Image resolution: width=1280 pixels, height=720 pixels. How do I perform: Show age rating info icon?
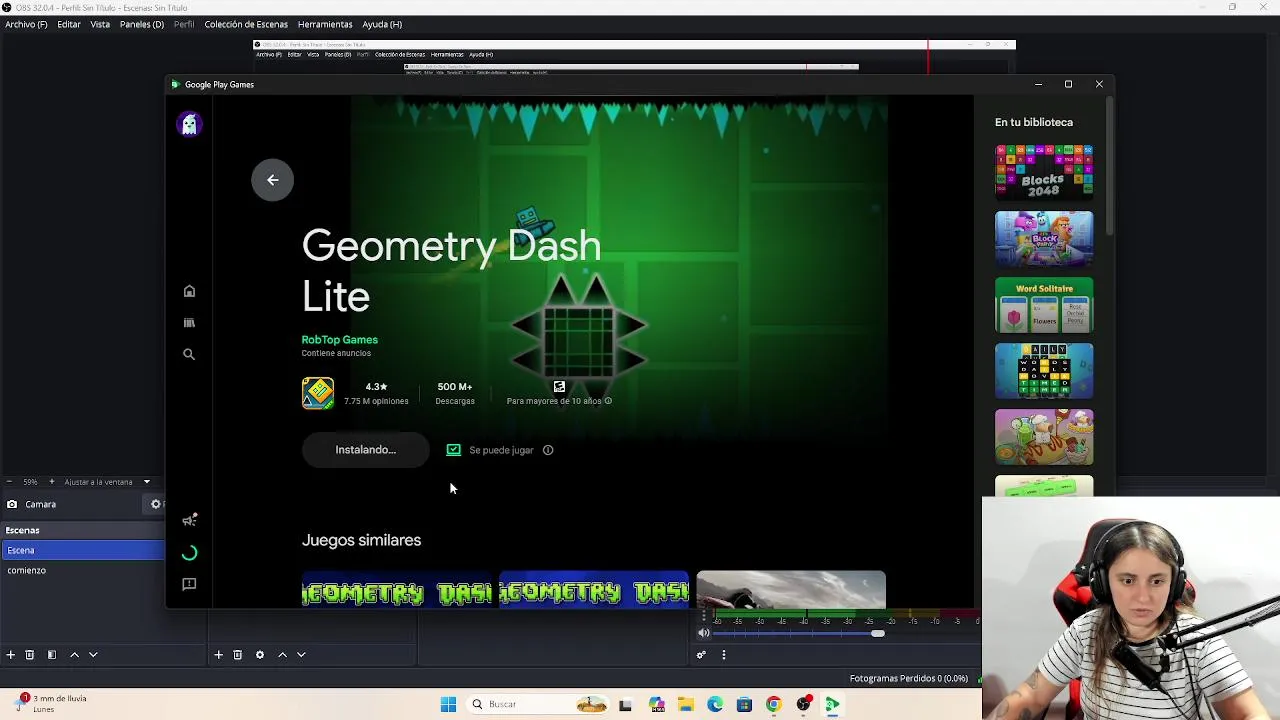(608, 401)
